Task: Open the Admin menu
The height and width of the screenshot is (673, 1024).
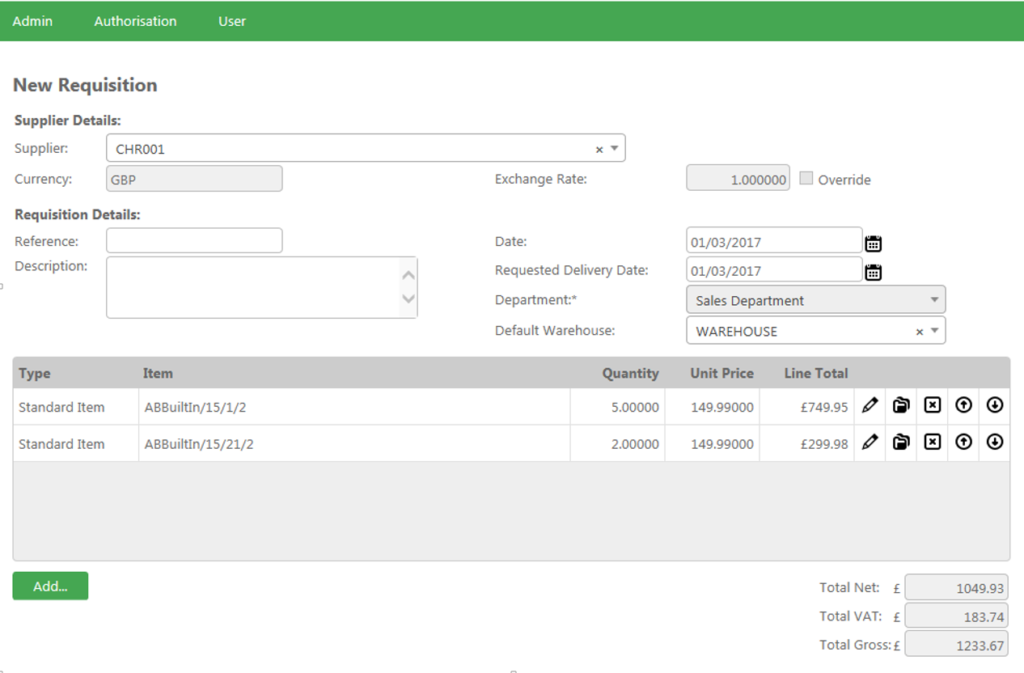Action: point(33,21)
